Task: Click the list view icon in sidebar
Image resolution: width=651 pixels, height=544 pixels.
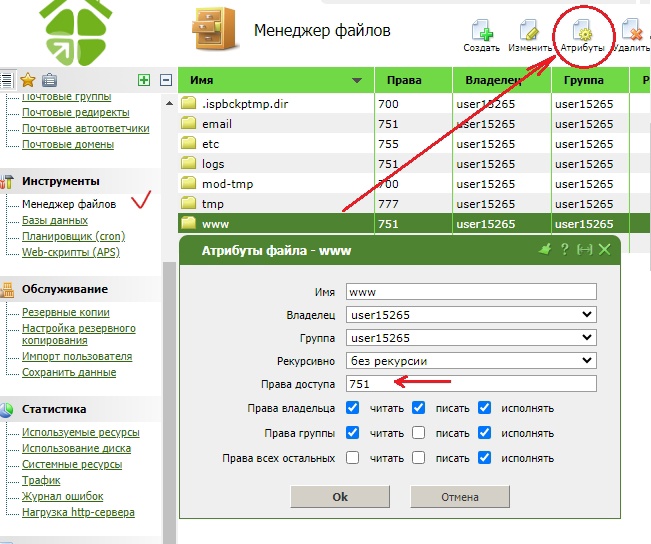Action: coord(6,80)
